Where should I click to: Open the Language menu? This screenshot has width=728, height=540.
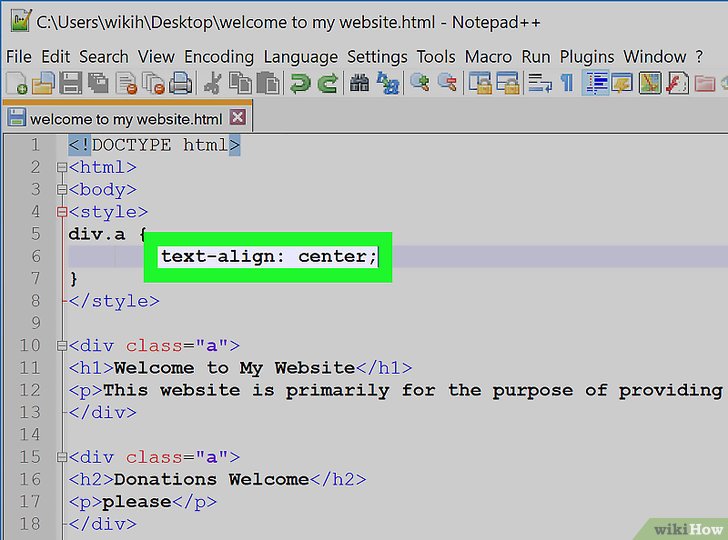point(300,57)
